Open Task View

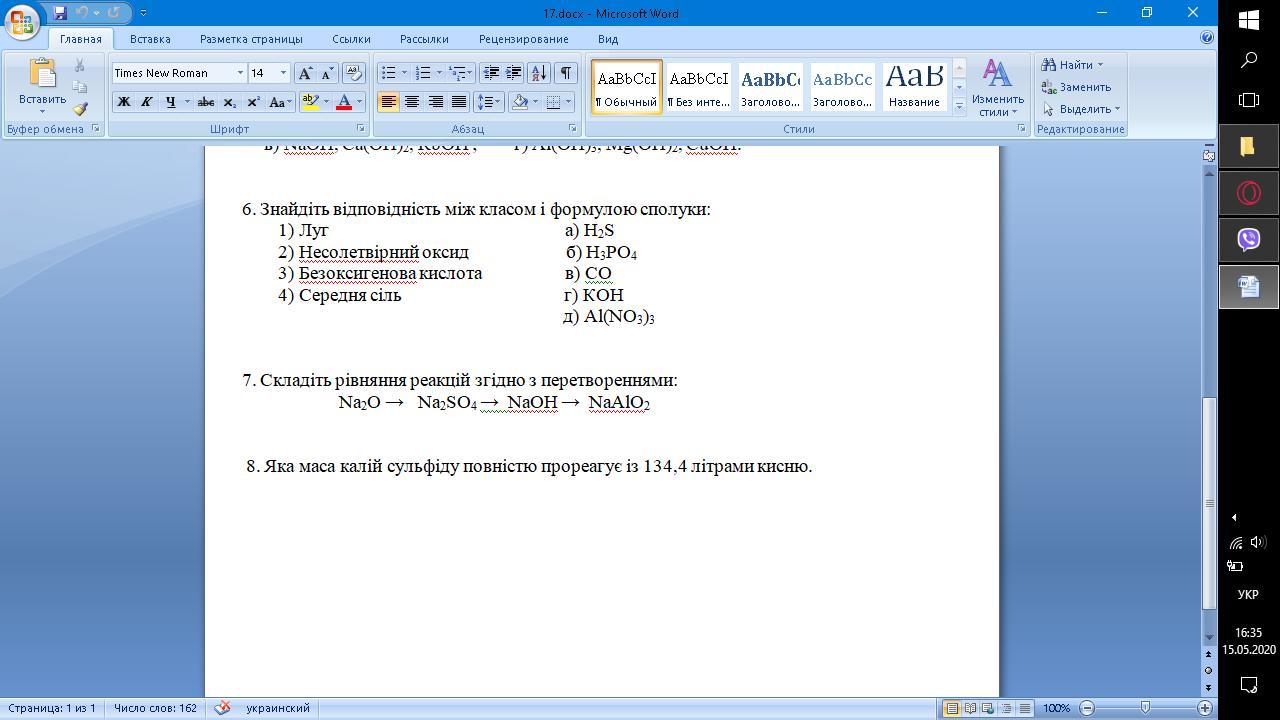pyautogui.click(x=1249, y=100)
